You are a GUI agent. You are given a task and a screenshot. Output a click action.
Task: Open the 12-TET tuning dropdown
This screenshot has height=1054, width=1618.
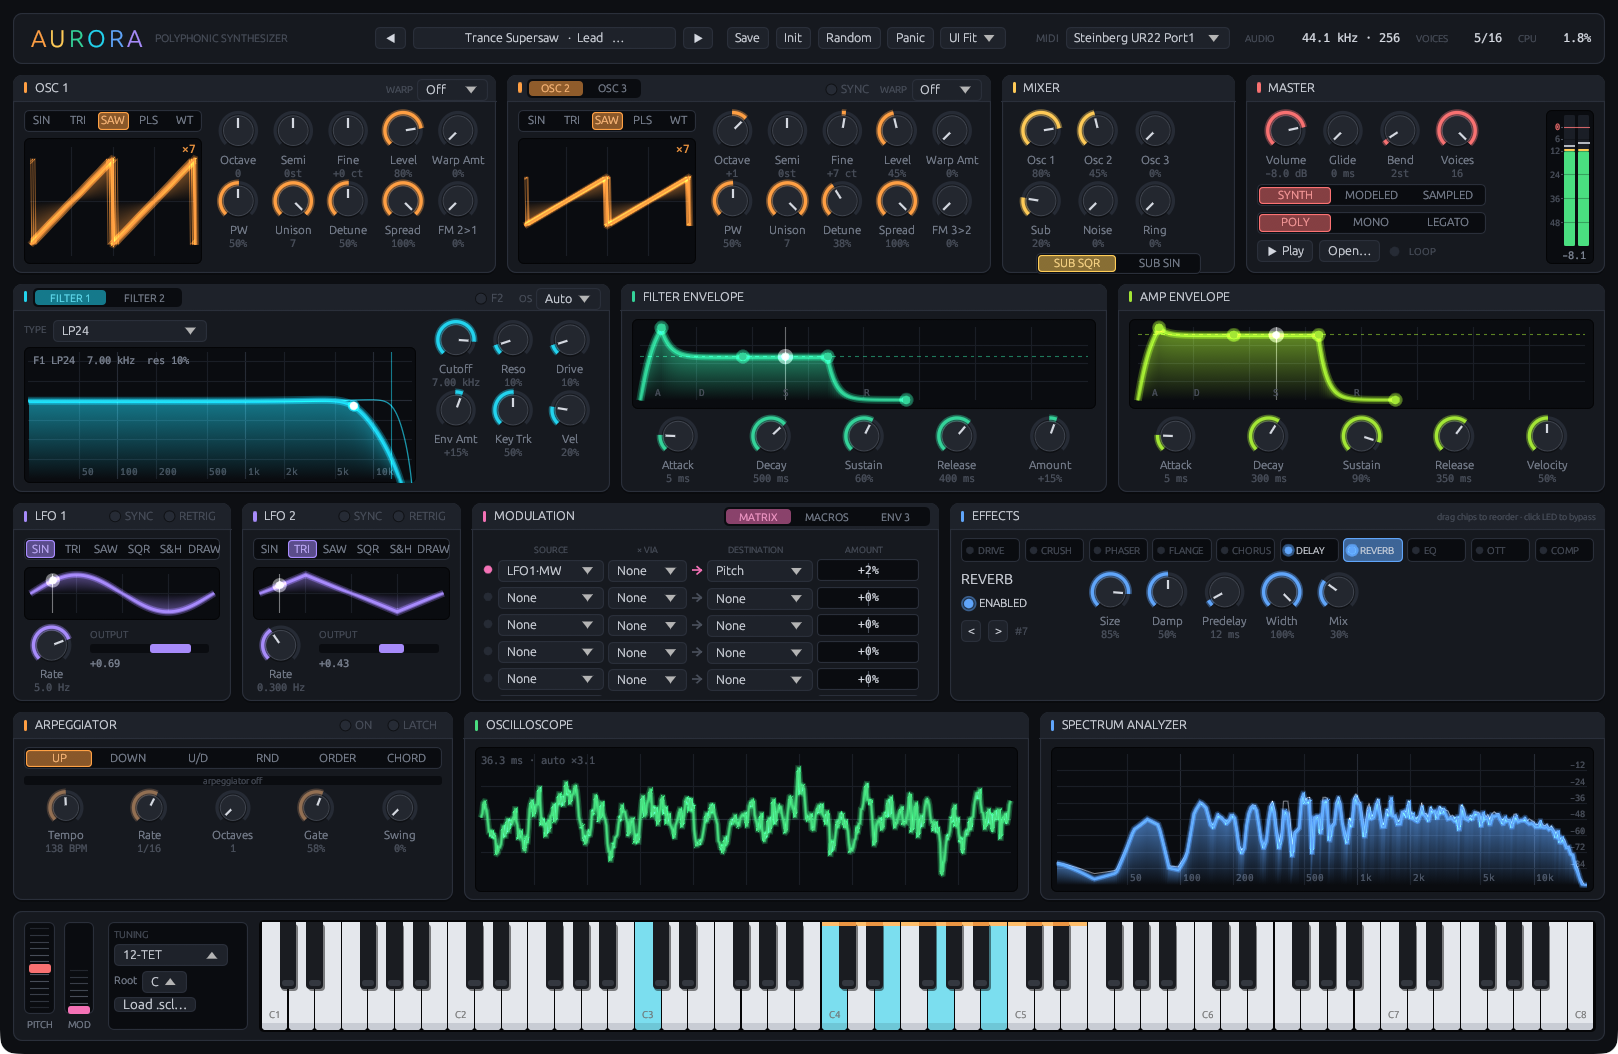coord(171,955)
